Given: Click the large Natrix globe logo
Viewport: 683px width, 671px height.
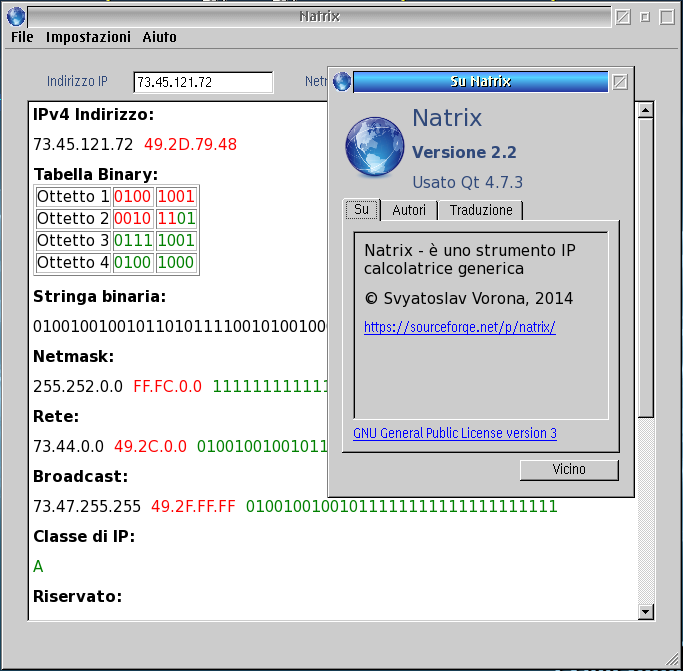Looking at the screenshot, I should pos(375,146).
